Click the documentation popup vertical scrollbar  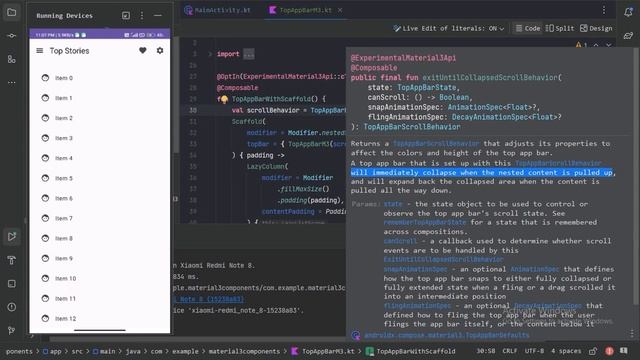point(636,176)
